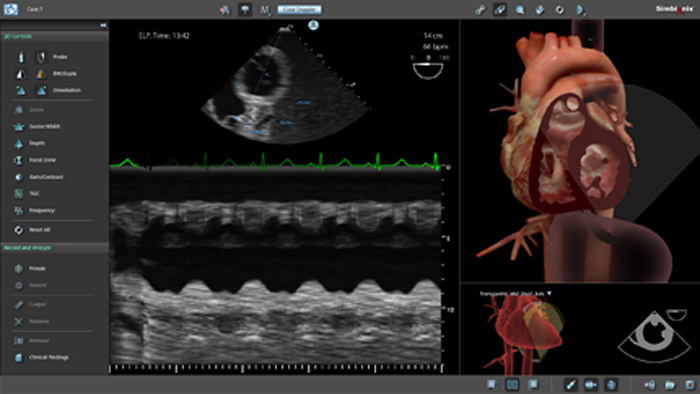Screen dimensions: 700x394
Task: Click the Caliper measurement tool
Action: [19, 305]
